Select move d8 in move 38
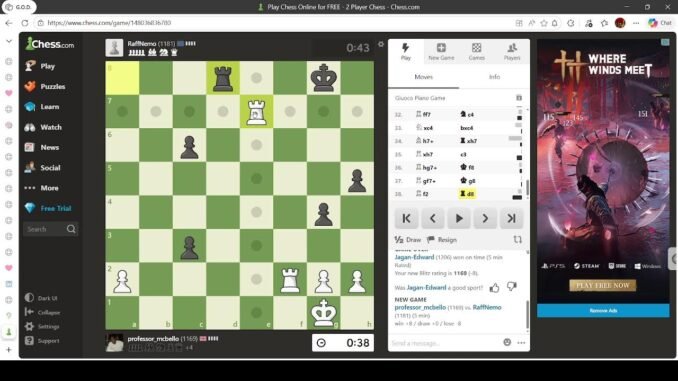678x381 pixels. point(467,194)
